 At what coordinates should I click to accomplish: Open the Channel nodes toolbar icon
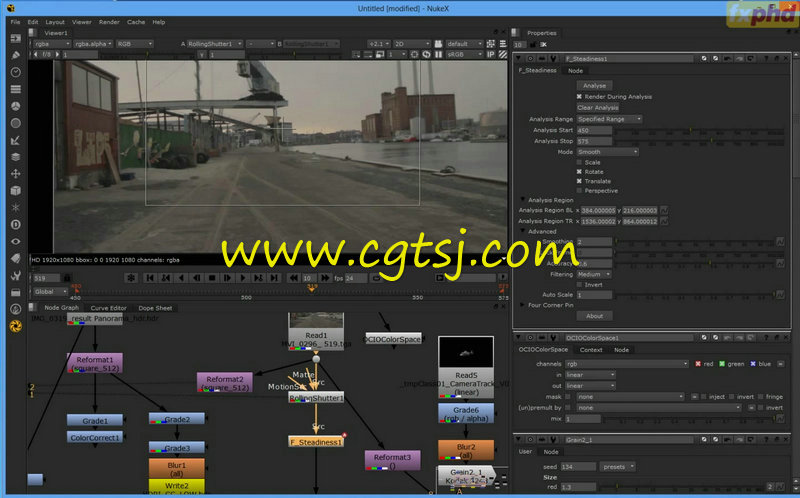pos(15,89)
